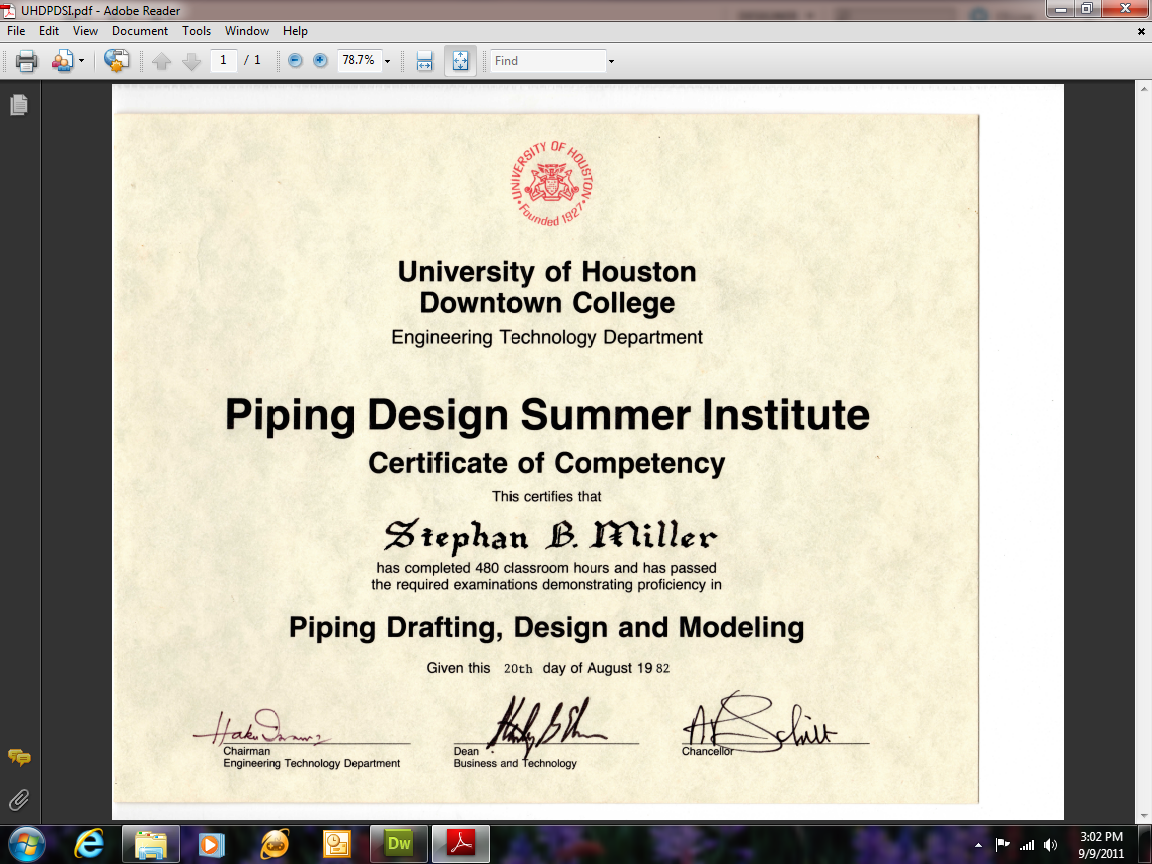1152x864 pixels.
Task: Click the zoom out minus button
Action: (295, 60)
